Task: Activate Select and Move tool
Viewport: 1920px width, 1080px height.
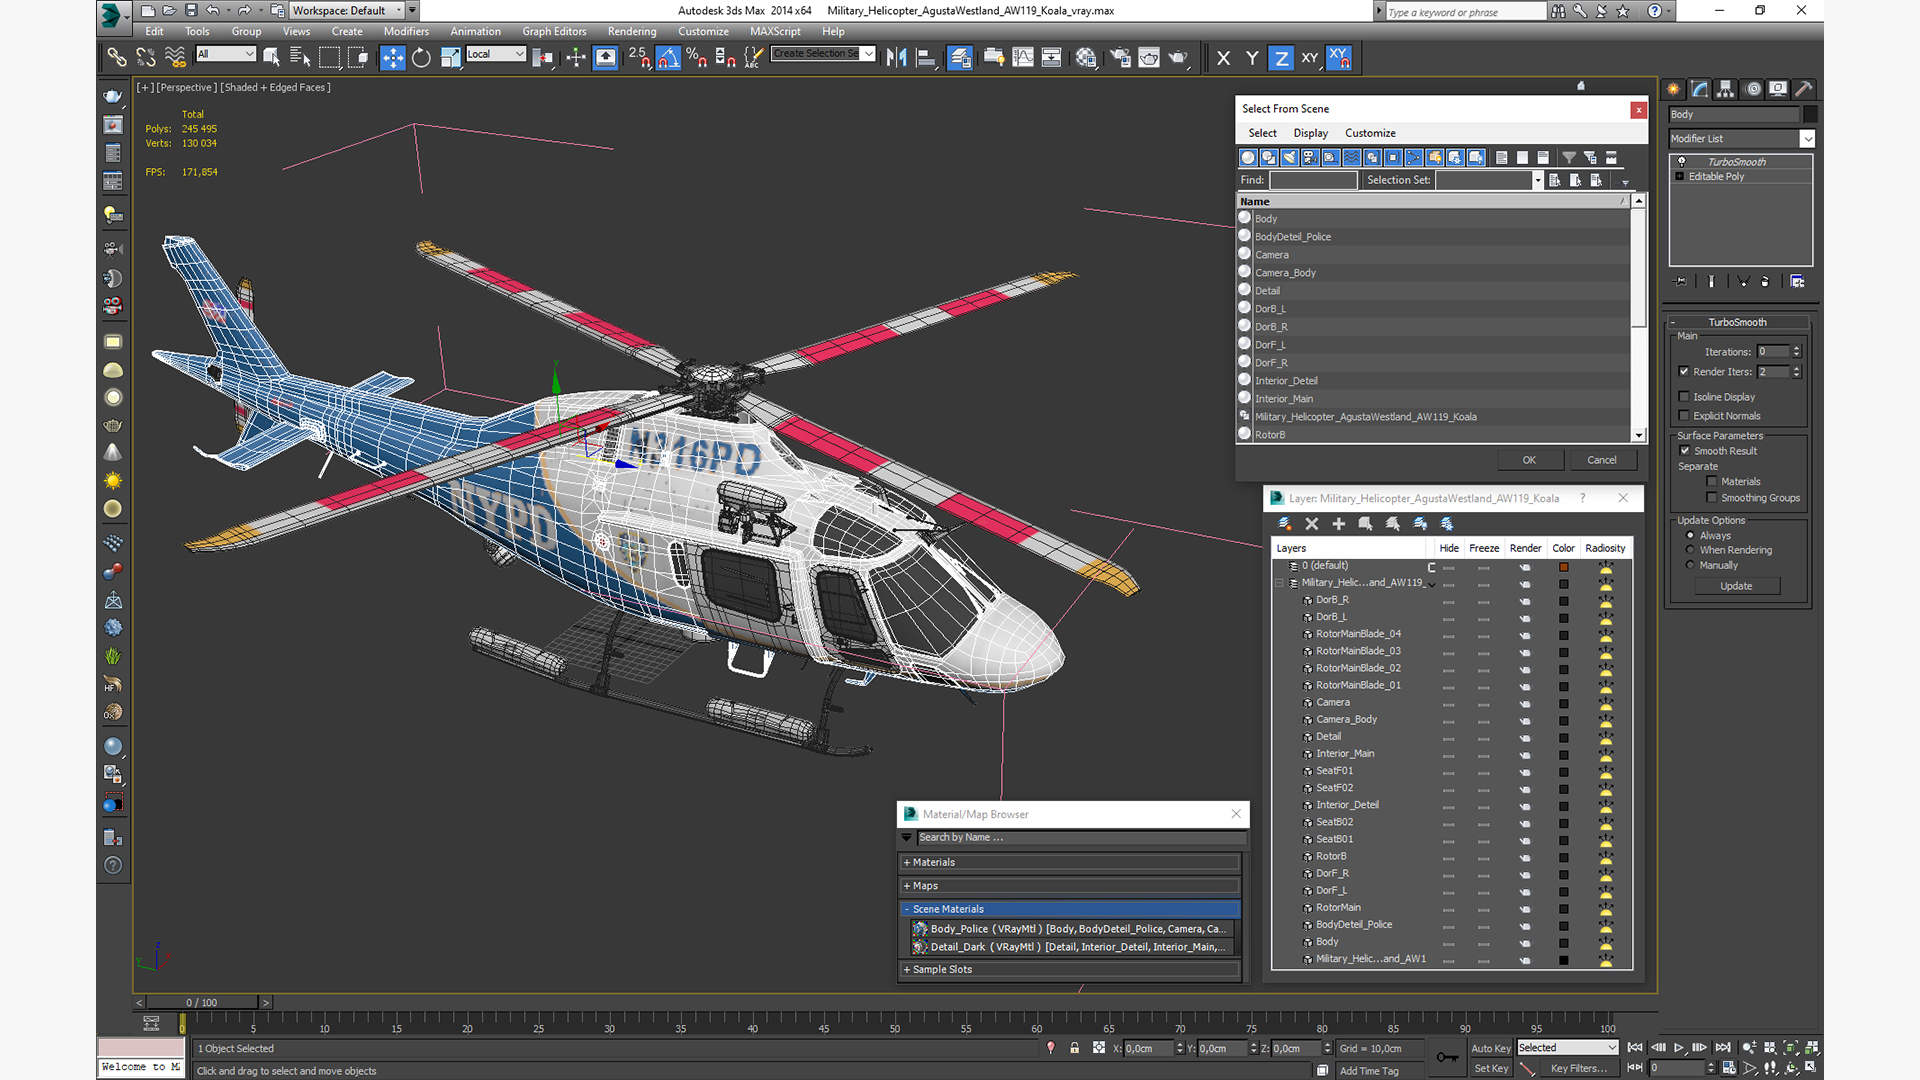Action: [393, 58]
